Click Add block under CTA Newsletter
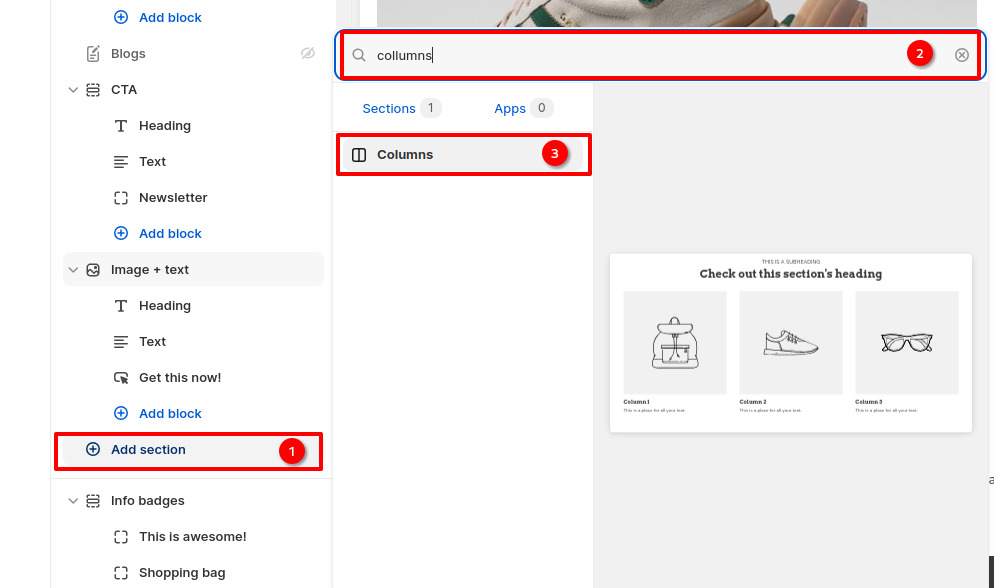The width and height of the screenshot is (994, 588). pyautogui.click(x=170, y=234)
